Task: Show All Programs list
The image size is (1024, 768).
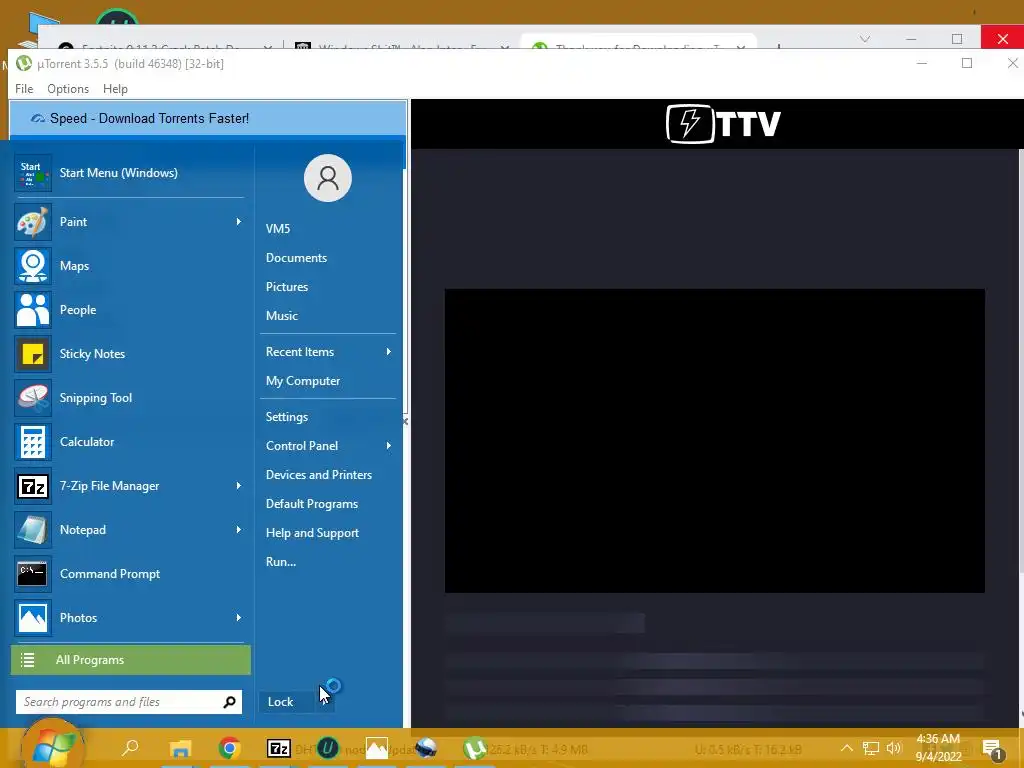Action: coord(131,660)
